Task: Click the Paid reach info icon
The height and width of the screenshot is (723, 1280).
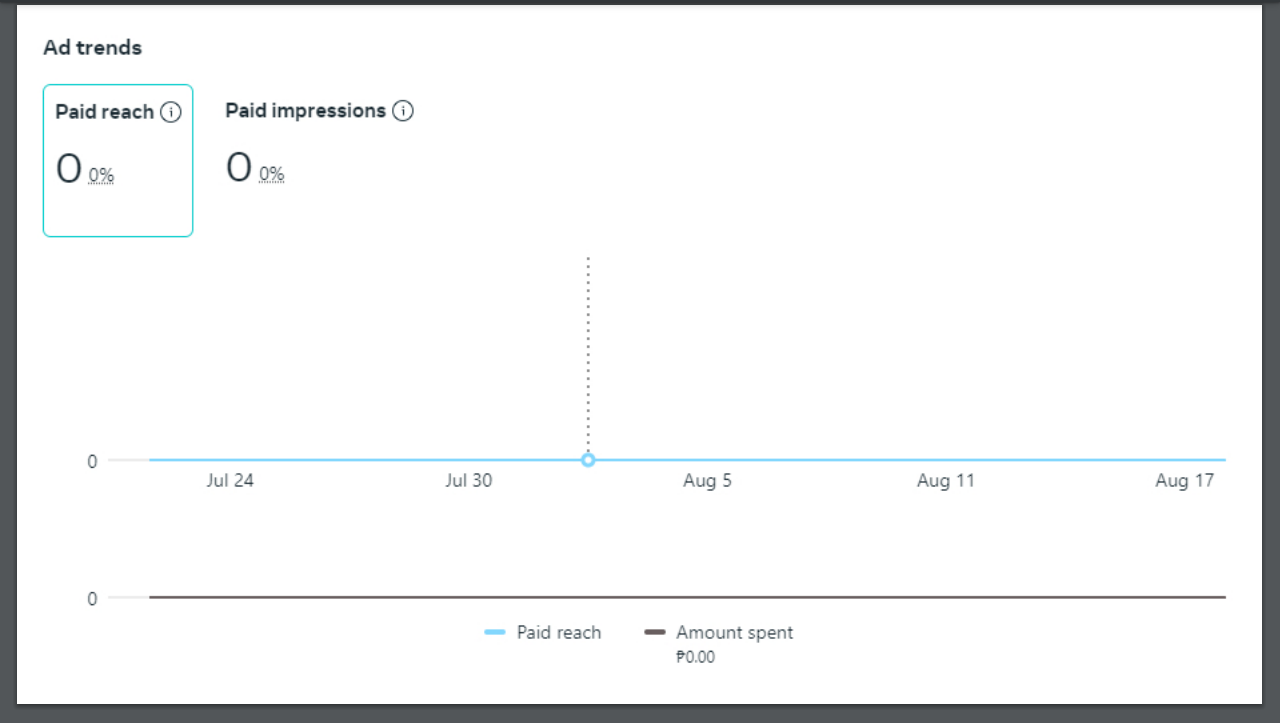Action: [171, 112]
